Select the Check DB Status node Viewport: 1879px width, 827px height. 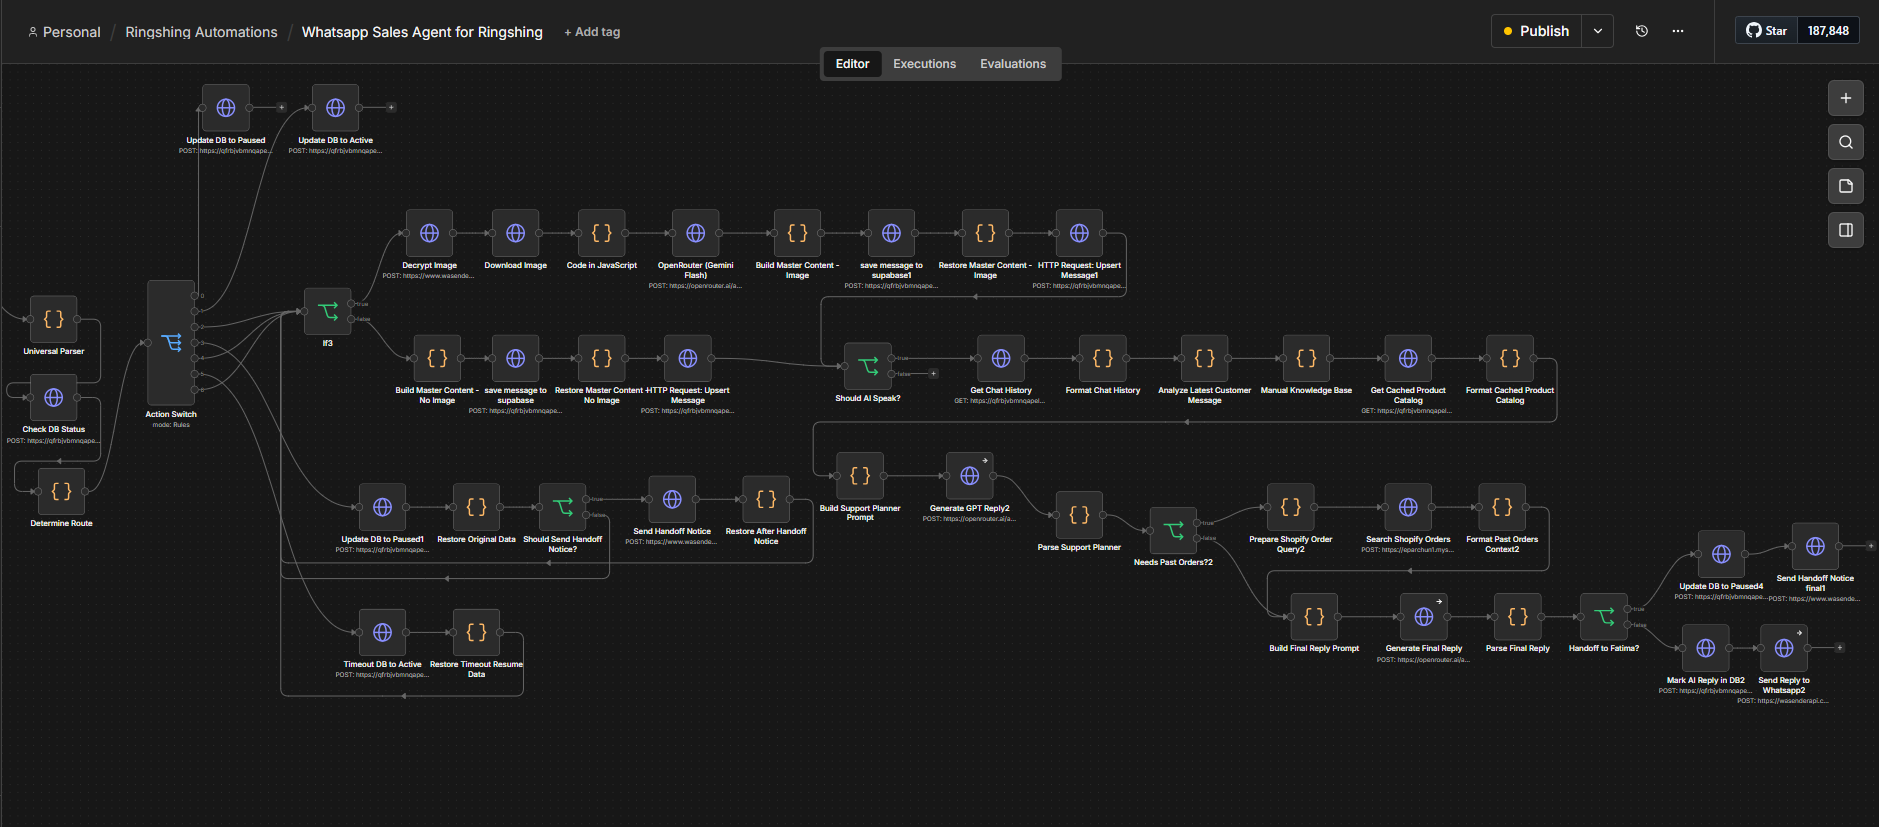coord(54,397)
